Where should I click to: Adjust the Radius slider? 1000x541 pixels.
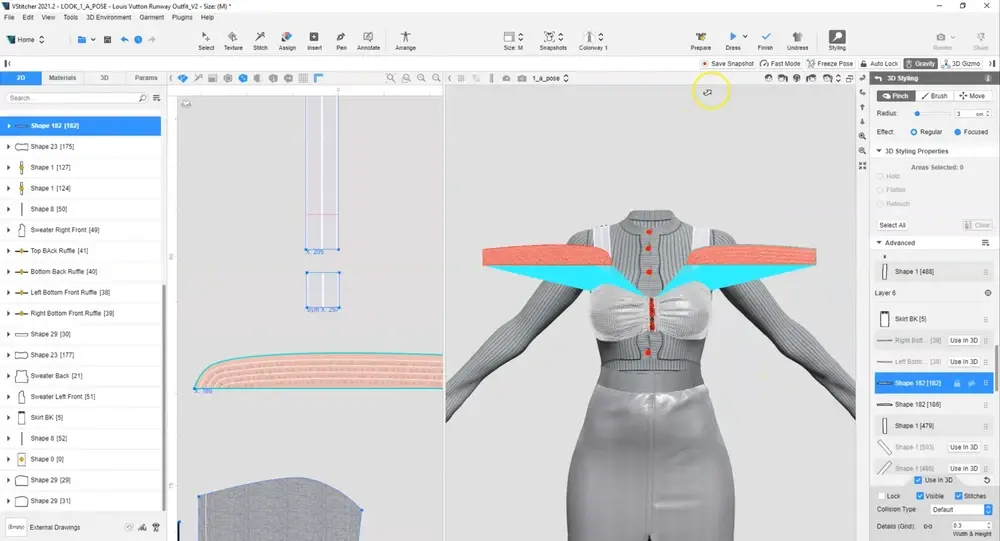click(x=918, y=114)
